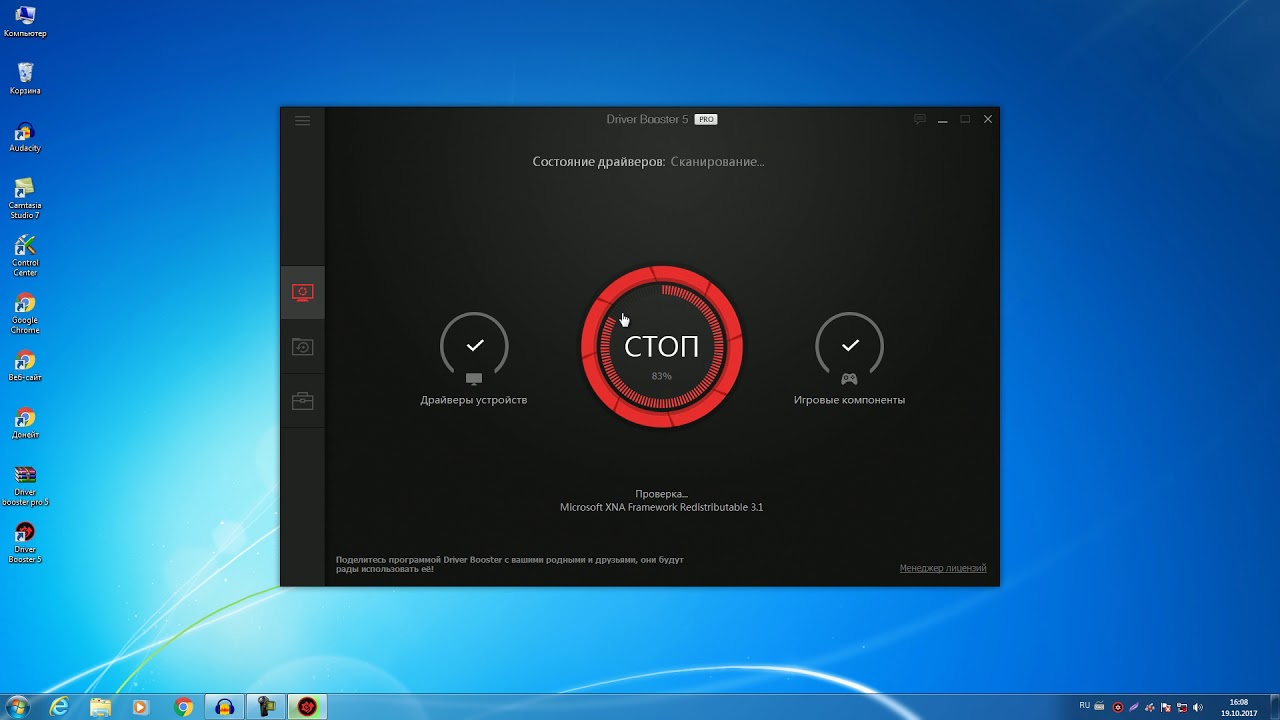Select the Корзина recycle bin icon

tap(25, 78)
